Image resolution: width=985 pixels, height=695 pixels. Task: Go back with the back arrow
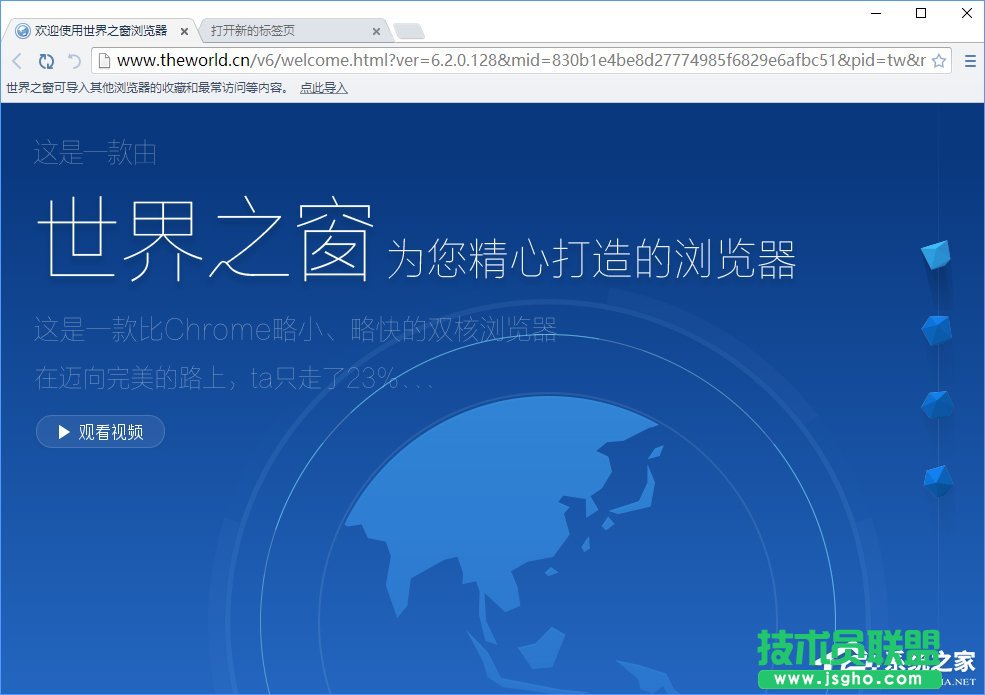pyautogui.click(x=18, y=61)
